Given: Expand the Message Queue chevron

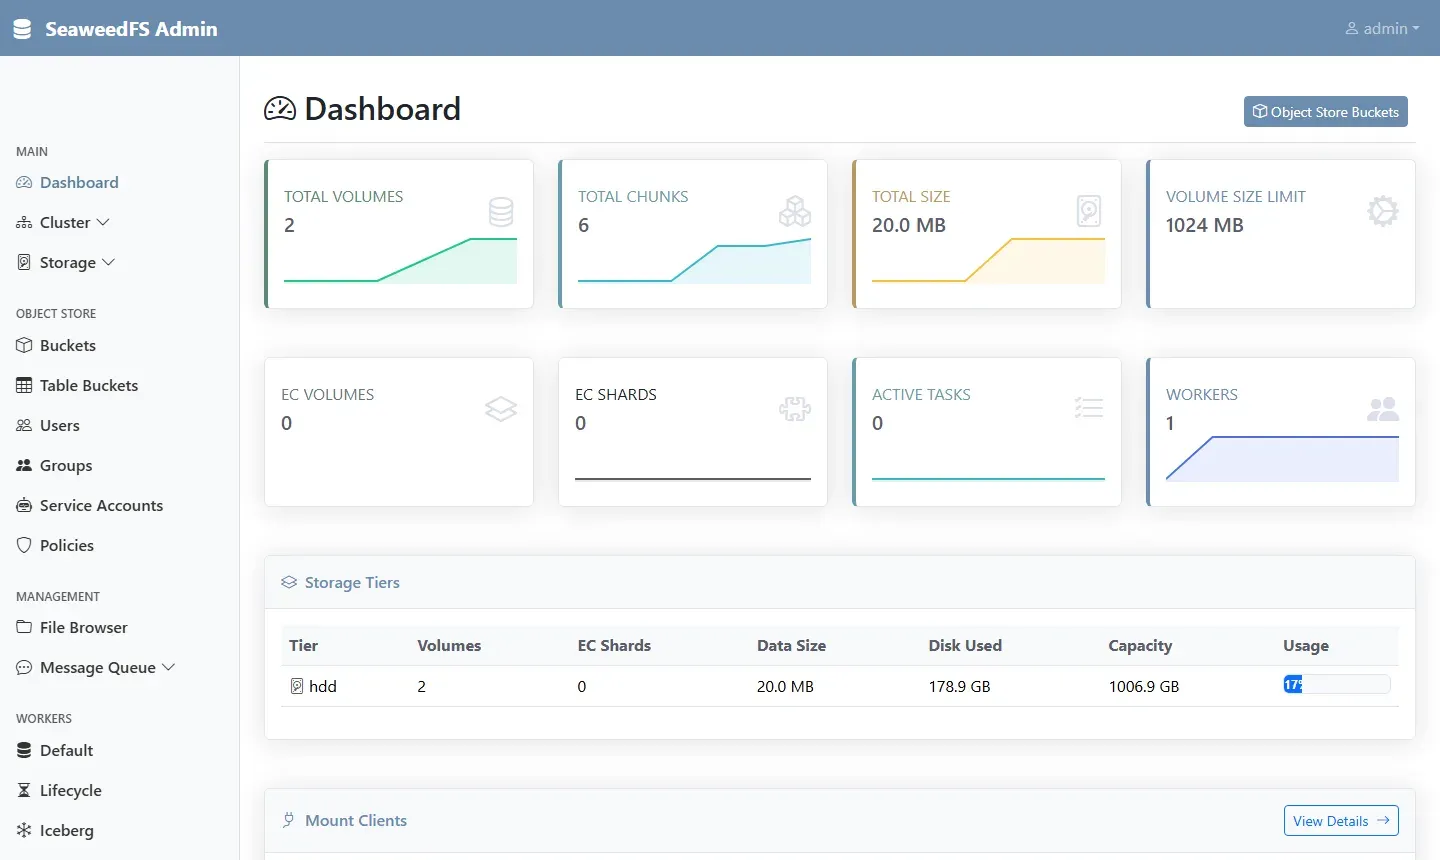Looking at the screenshot, I should pos(169,667).
